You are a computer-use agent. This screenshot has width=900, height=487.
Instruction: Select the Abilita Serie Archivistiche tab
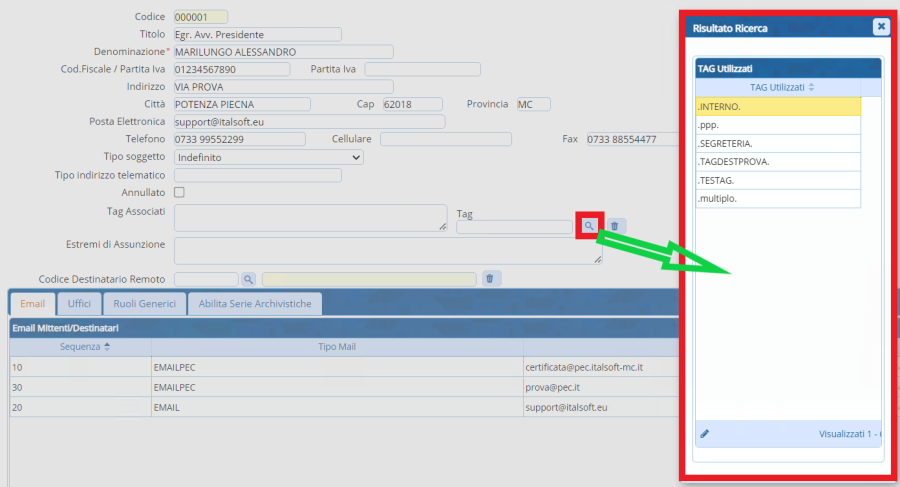click(254, 304)
